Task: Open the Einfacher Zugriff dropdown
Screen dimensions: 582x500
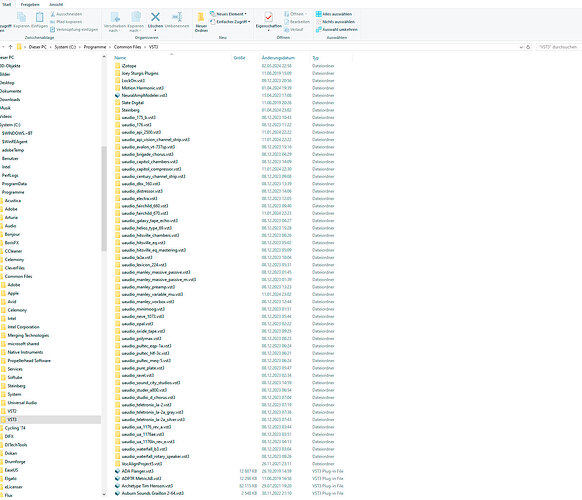Action: pos(230,22)
